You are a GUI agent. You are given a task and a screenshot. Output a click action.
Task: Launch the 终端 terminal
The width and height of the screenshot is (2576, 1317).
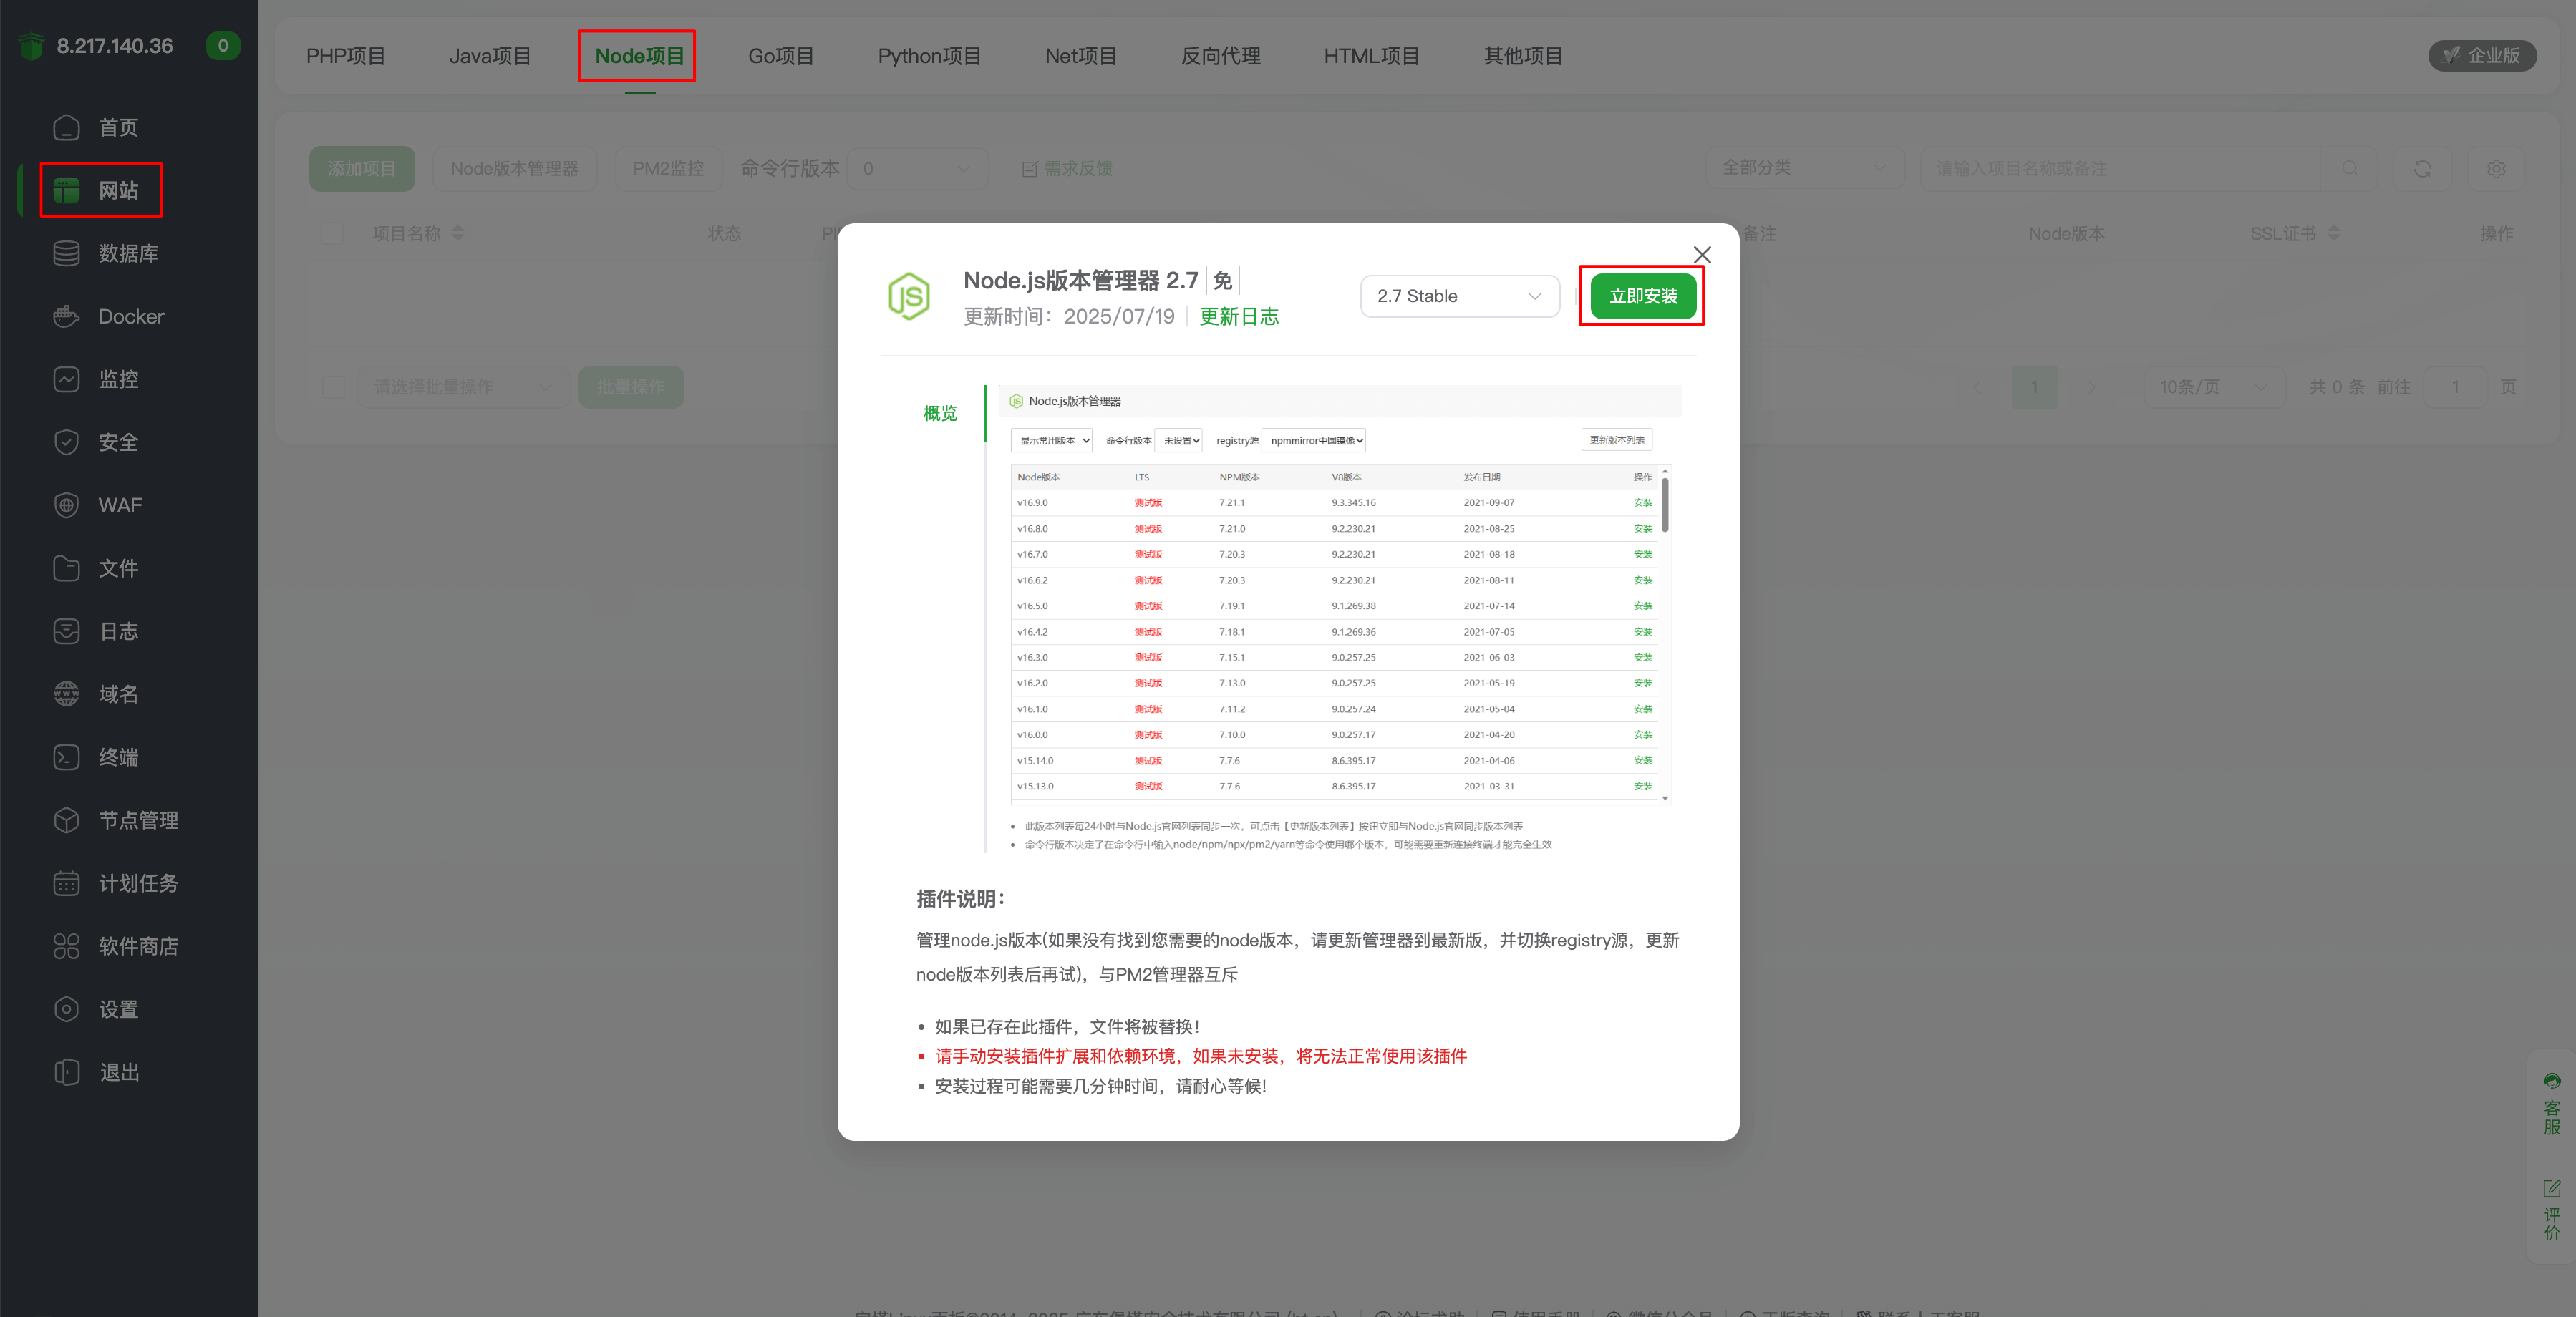pos(119,757)
